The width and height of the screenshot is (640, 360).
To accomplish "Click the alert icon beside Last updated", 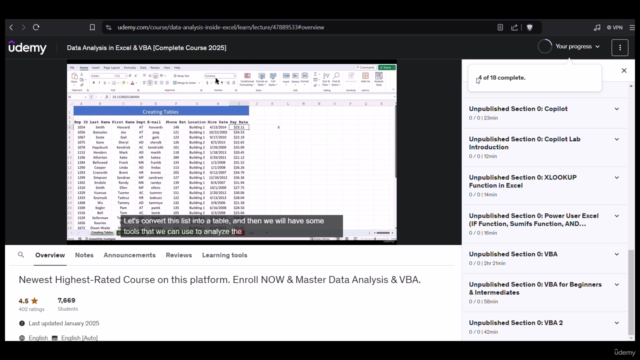I will click(x=22, y=323).
